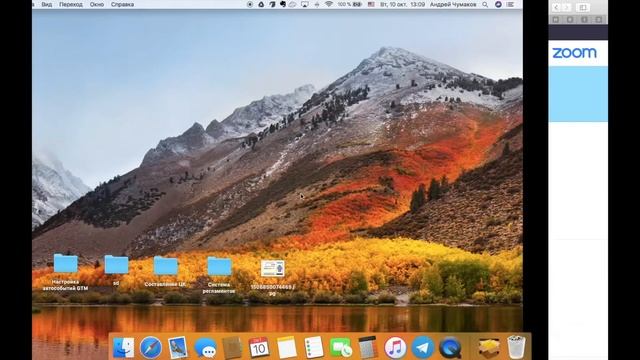The width and height of the screenshot is (640, 360).
Task: Open Notification Center list icon
Action: tap(510, 4)
